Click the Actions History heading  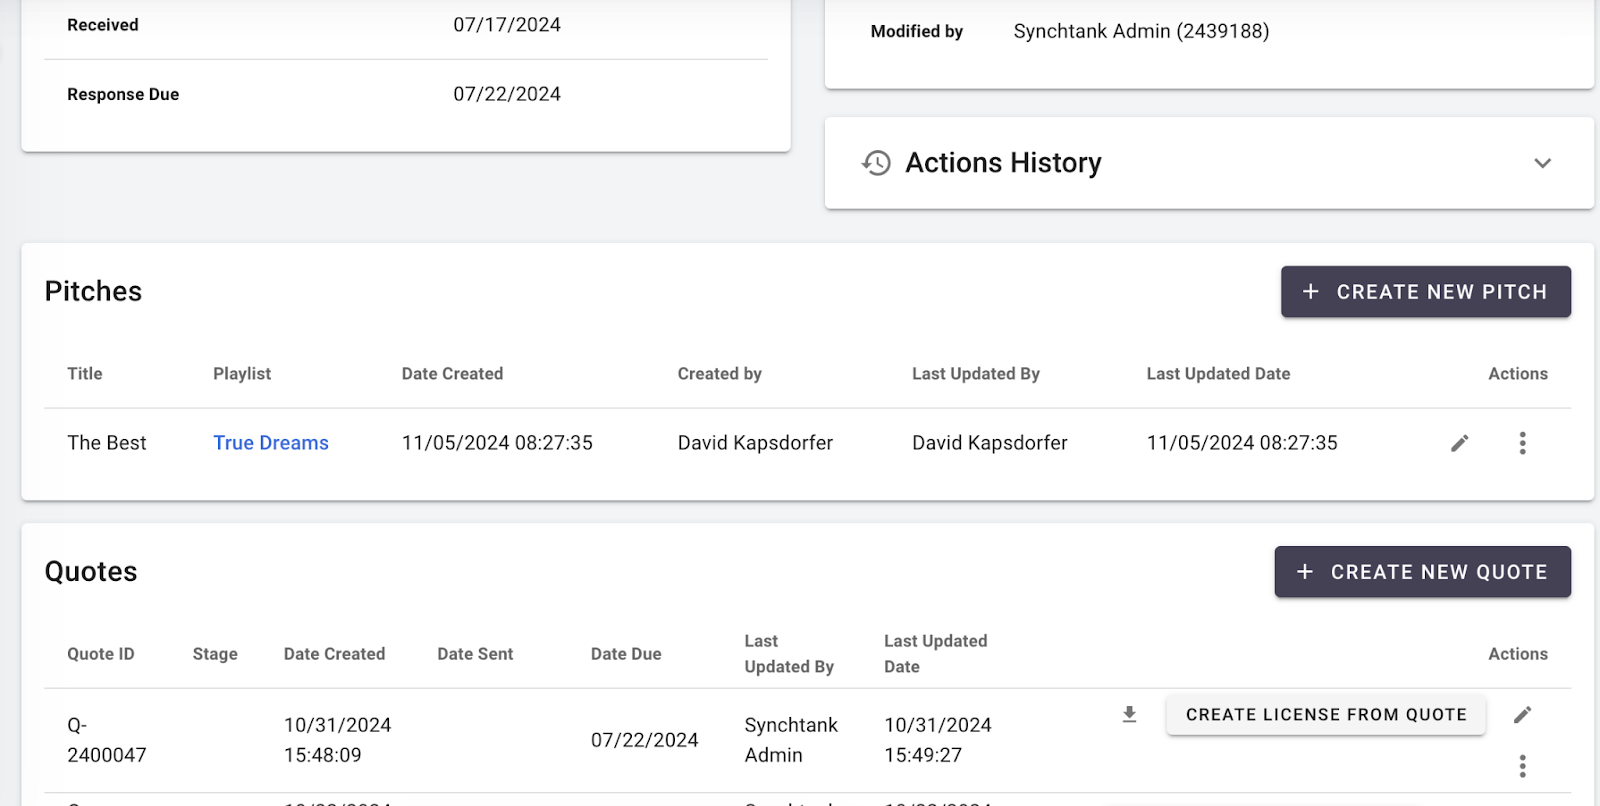[x=1003, y=163]
